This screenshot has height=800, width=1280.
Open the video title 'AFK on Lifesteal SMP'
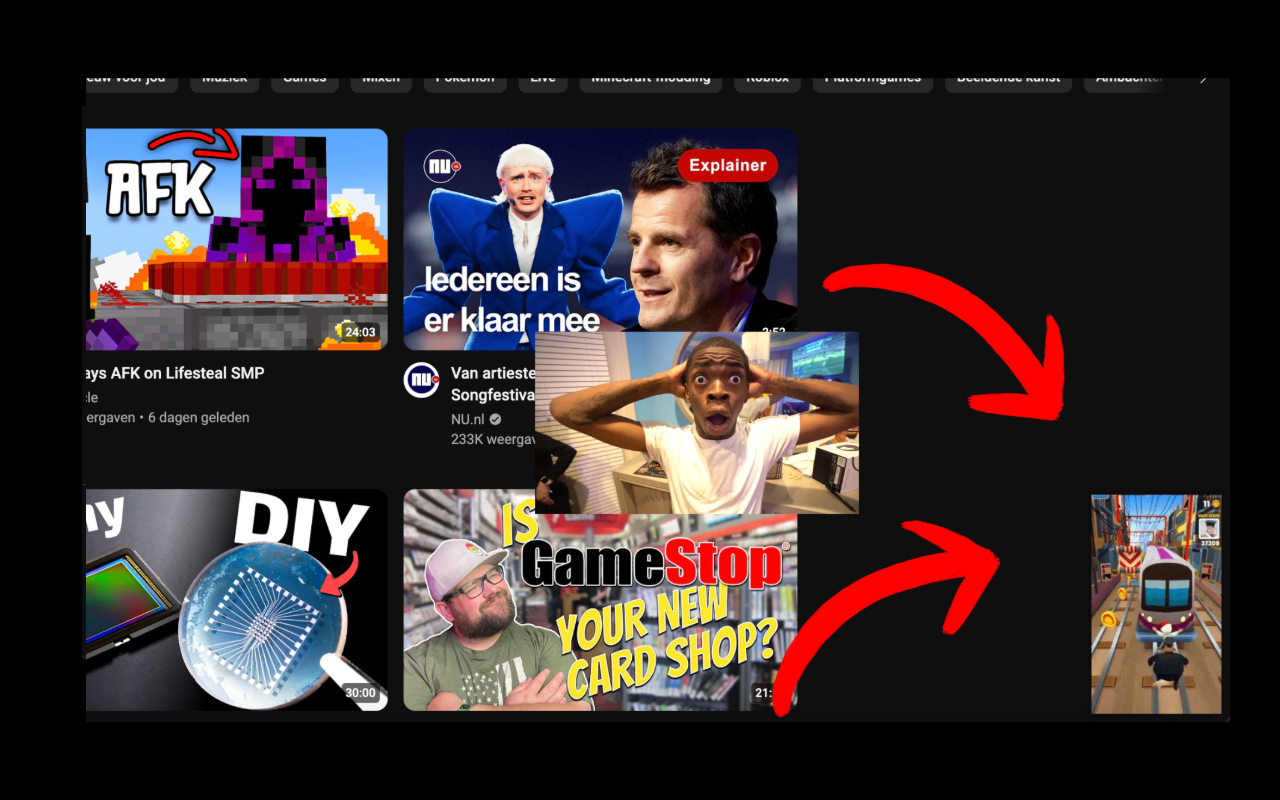pyautogui.click(x=175, y=373)
